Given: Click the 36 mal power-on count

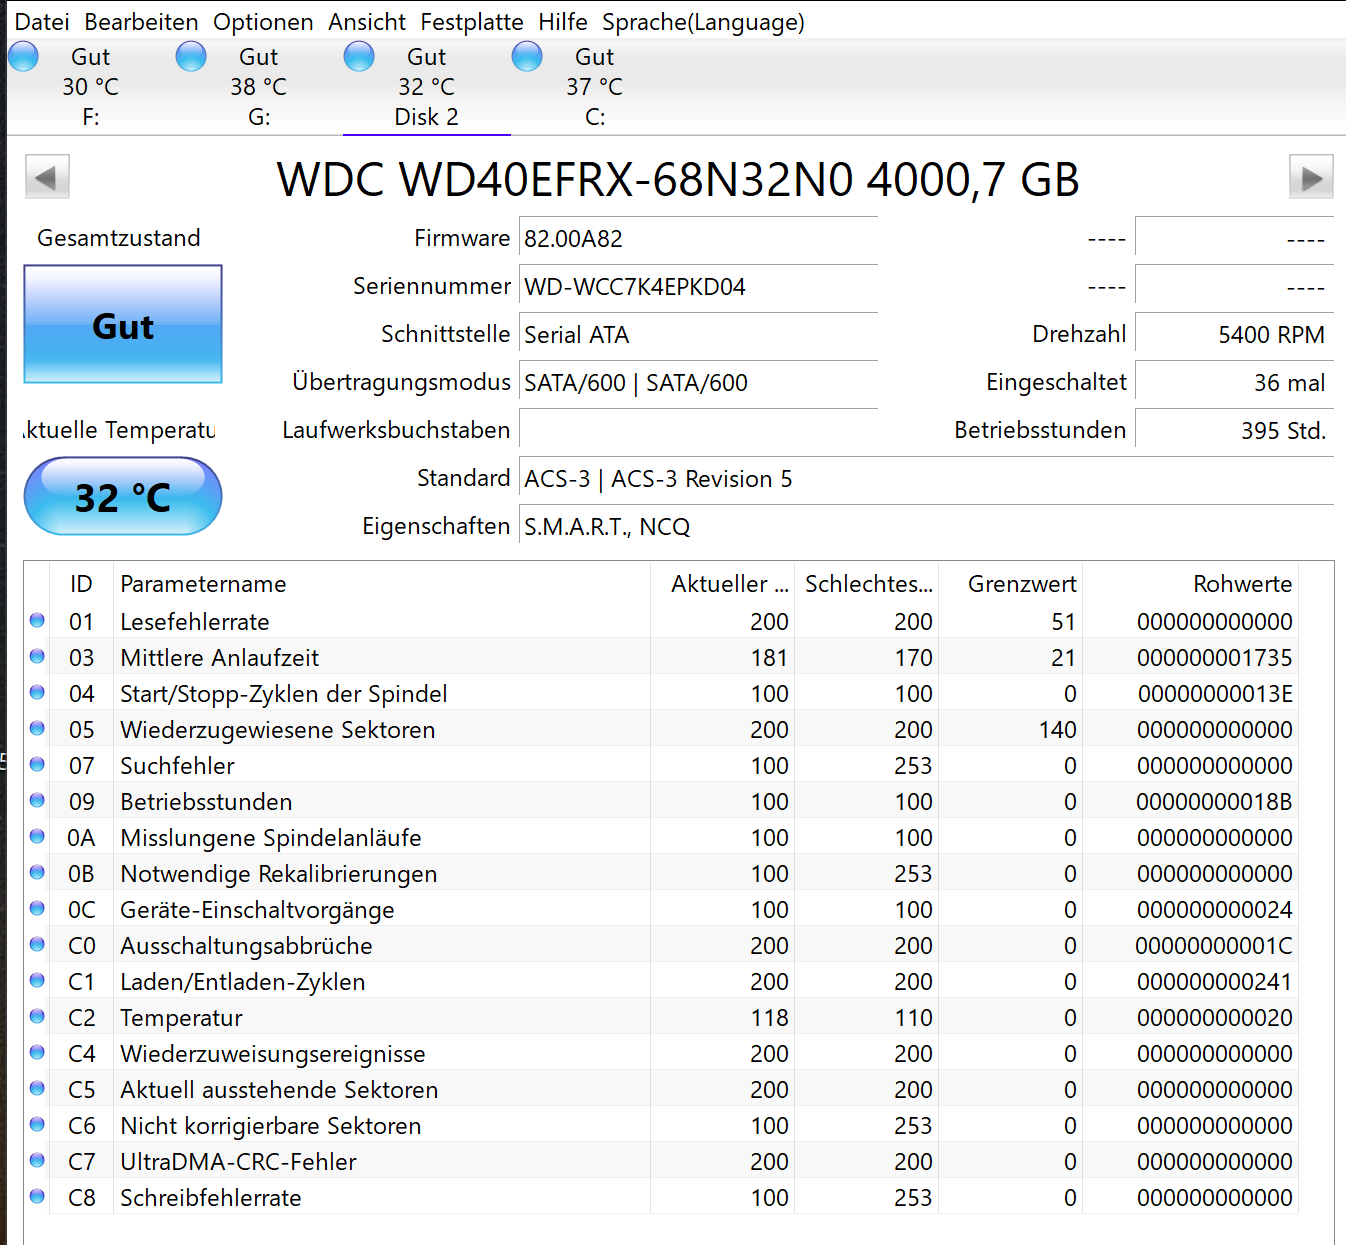Looking at the screenshot, I should click(1234, 383).
